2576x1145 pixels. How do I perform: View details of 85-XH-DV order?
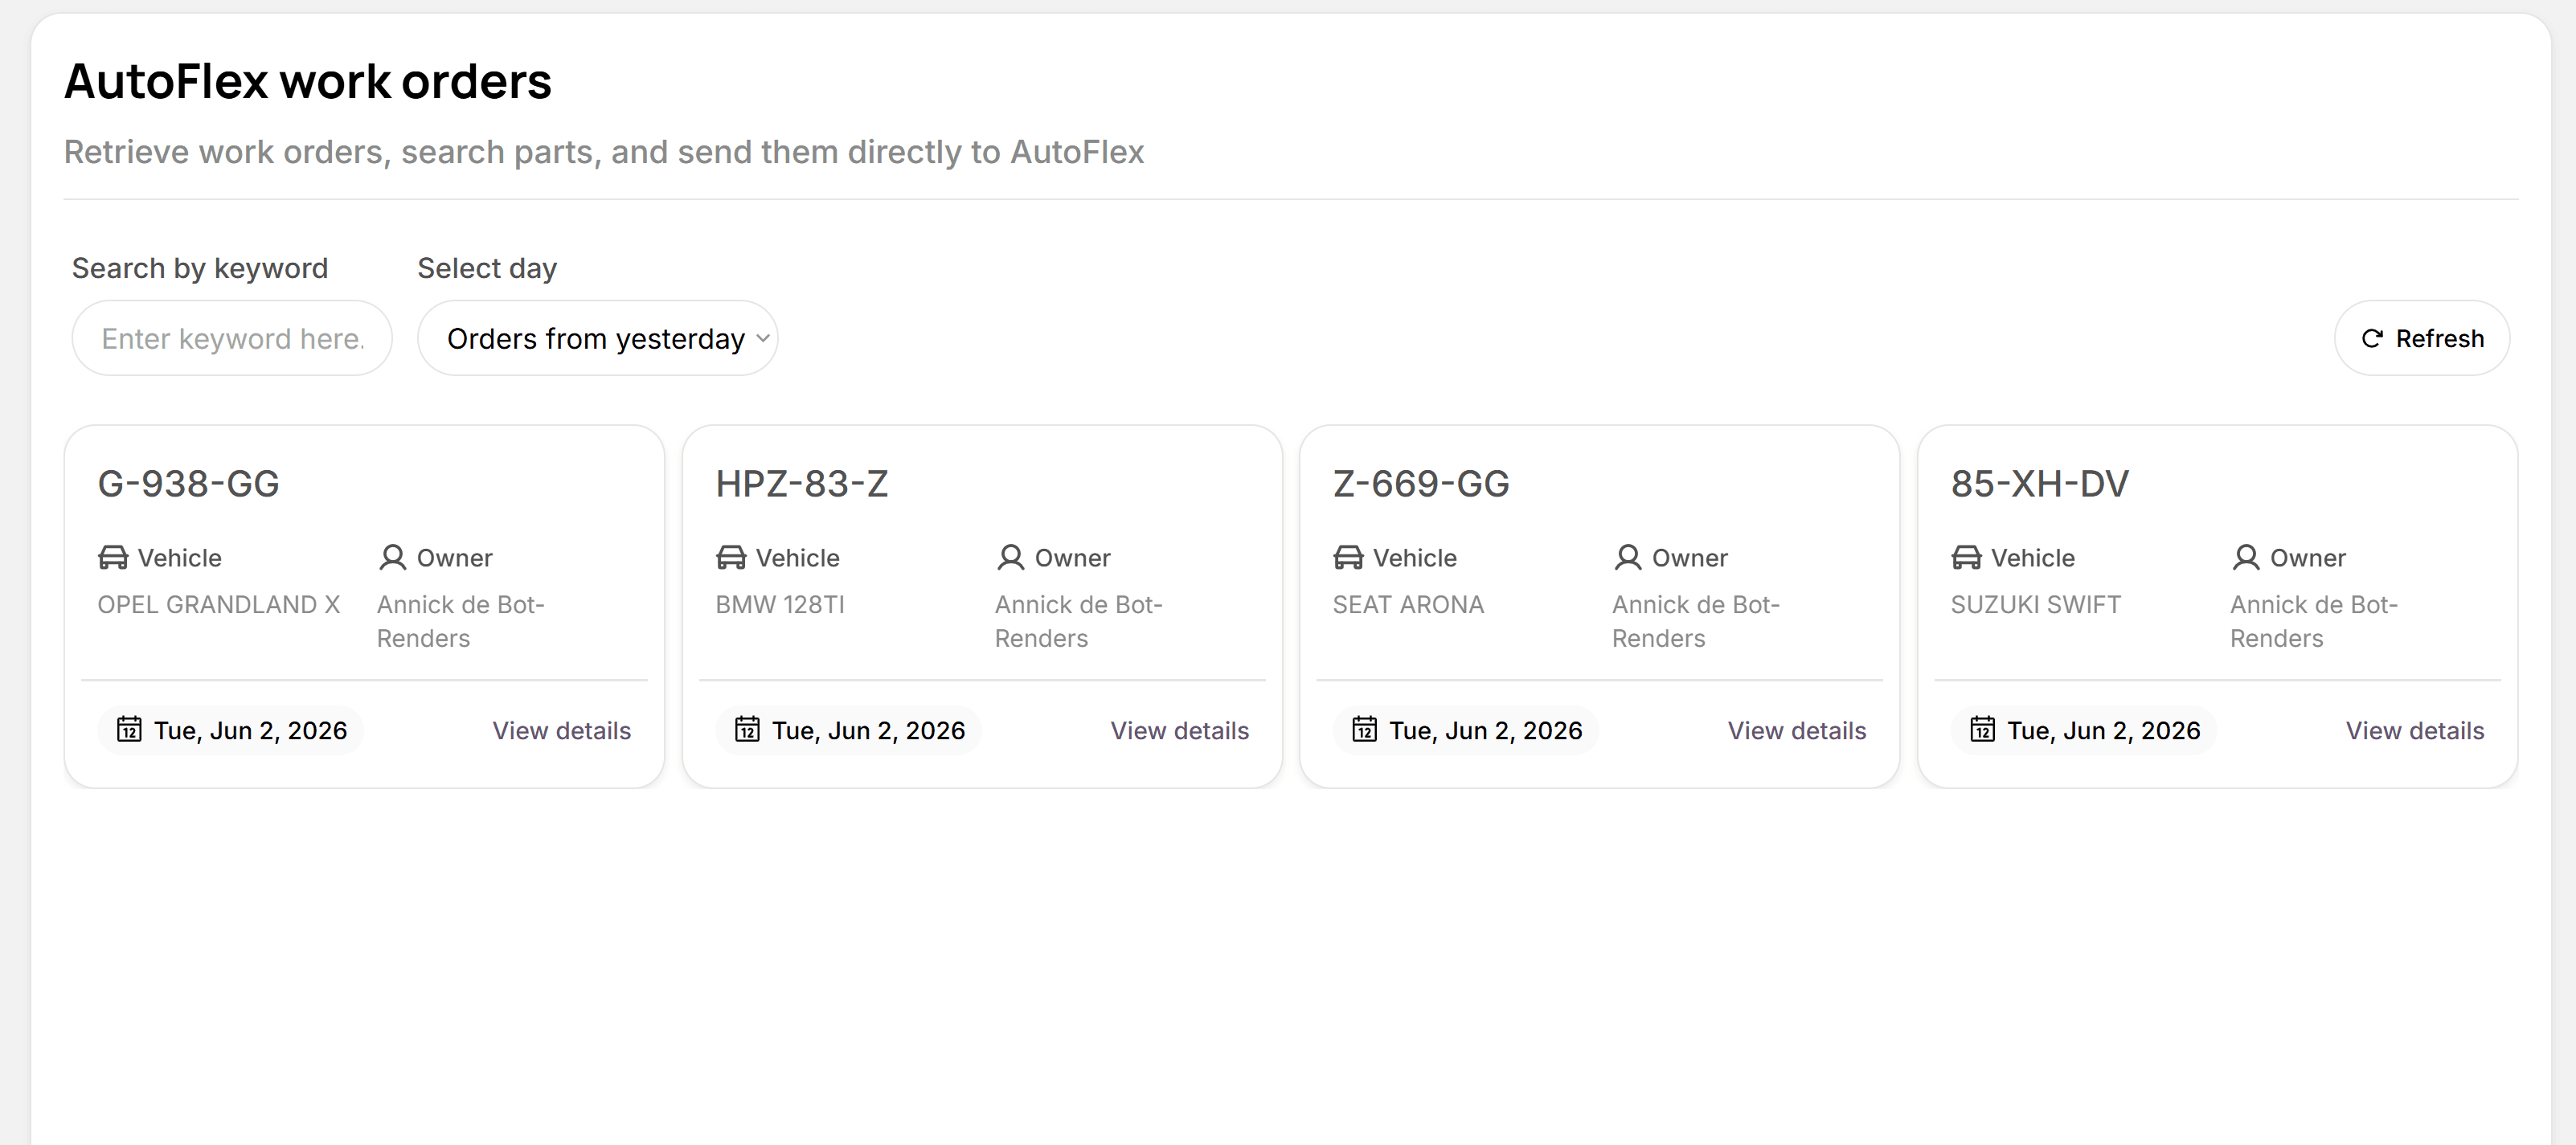point(2415,730)
